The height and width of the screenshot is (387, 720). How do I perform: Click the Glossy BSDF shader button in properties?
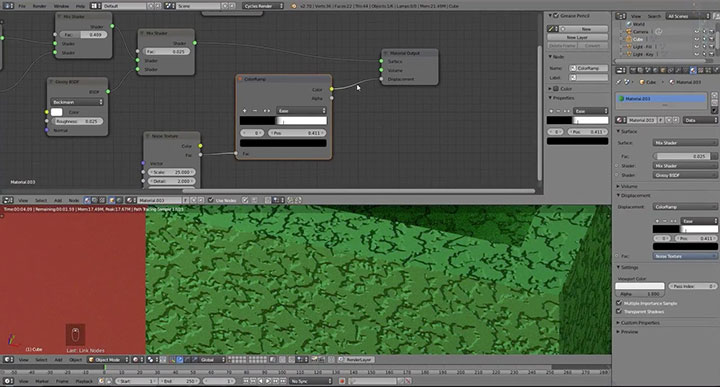(685, 175)
